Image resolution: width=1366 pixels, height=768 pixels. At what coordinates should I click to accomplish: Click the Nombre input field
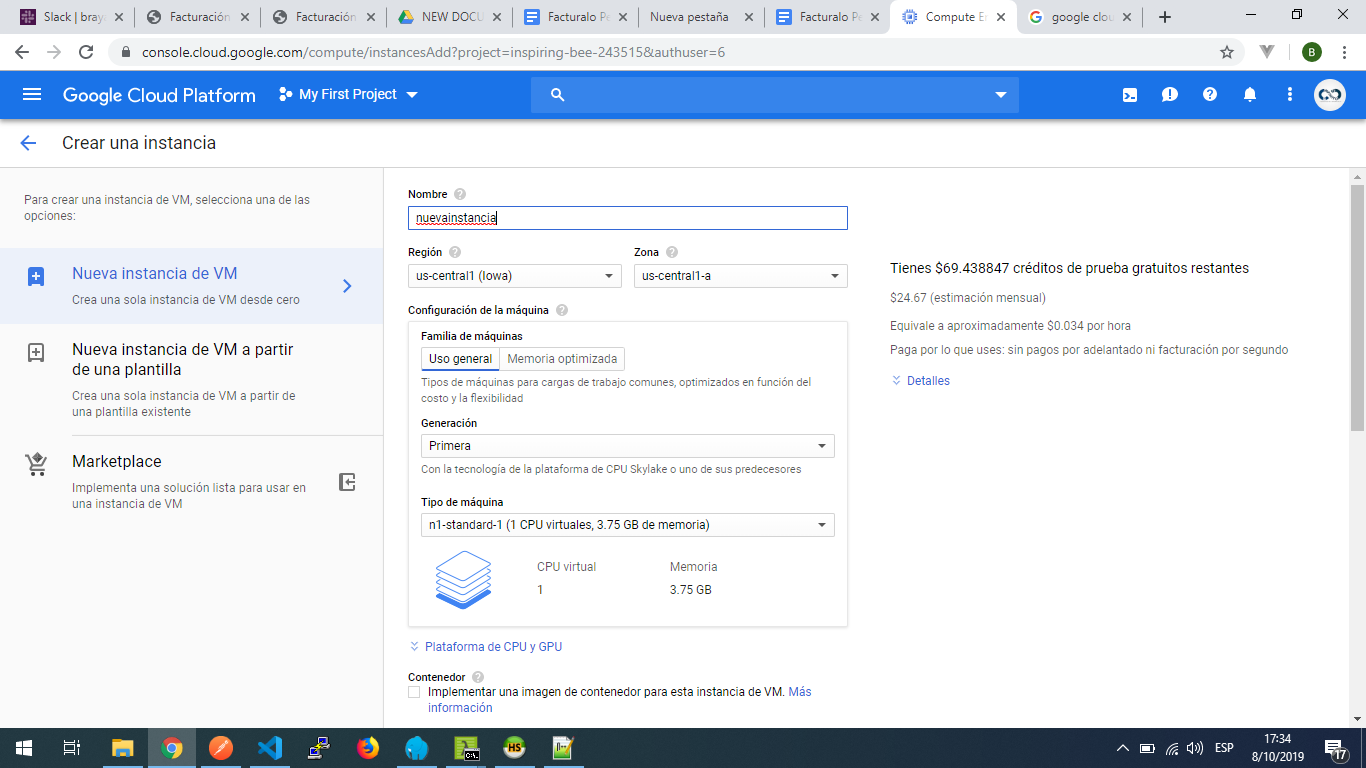pyautogui.click(x=627, y=218)
